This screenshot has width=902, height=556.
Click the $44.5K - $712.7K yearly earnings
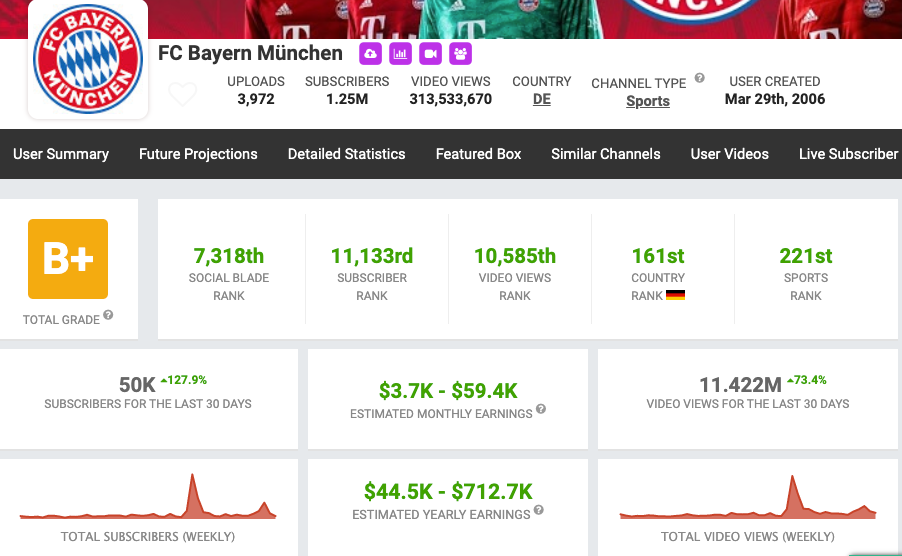tap(448, 492)
